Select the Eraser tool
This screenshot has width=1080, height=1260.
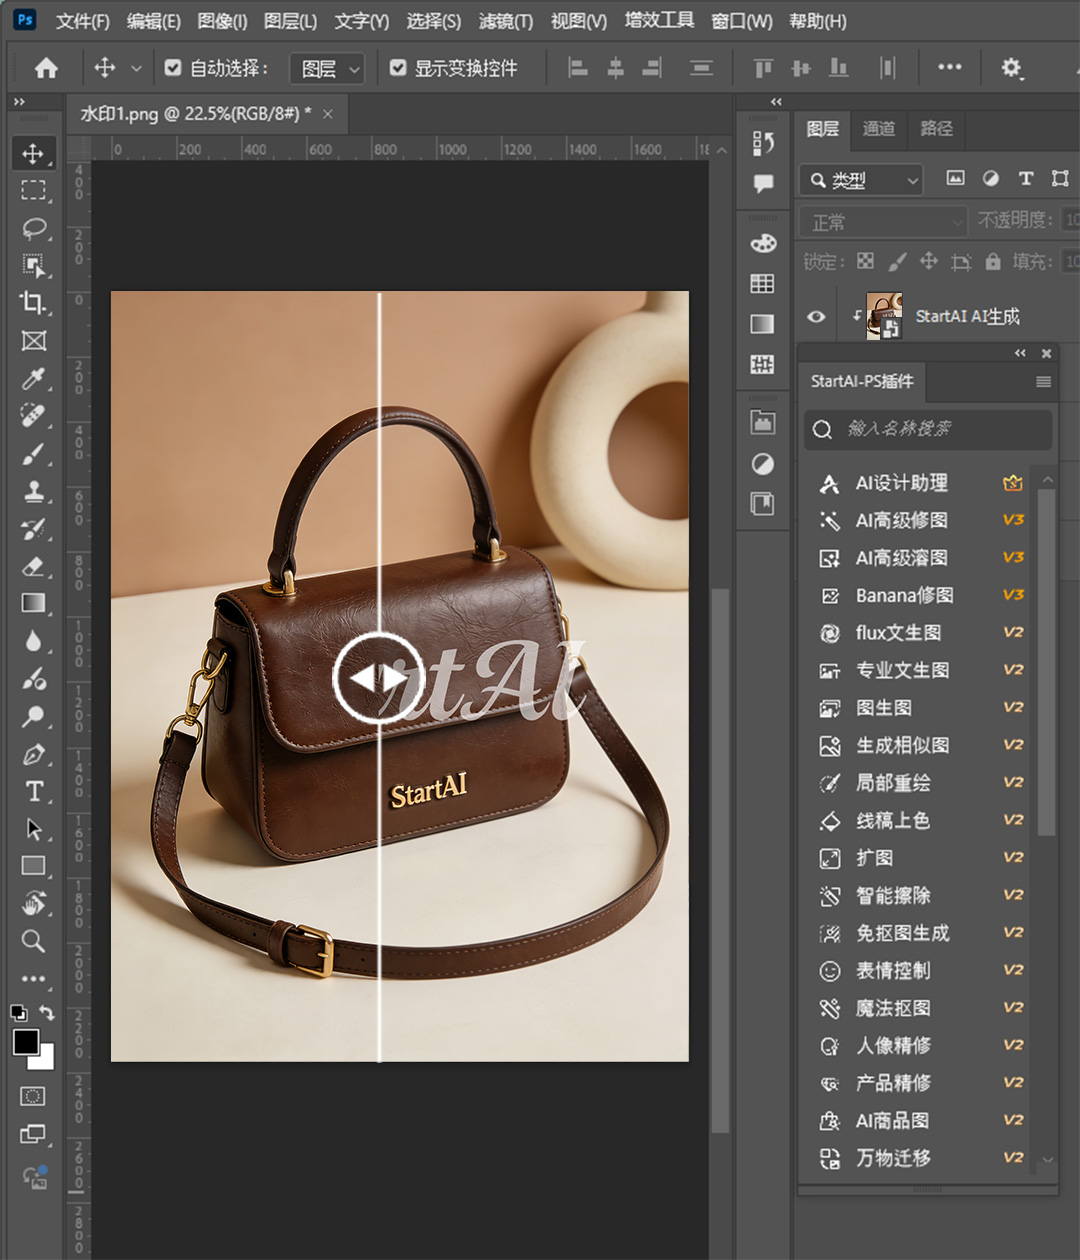[34, 567]
